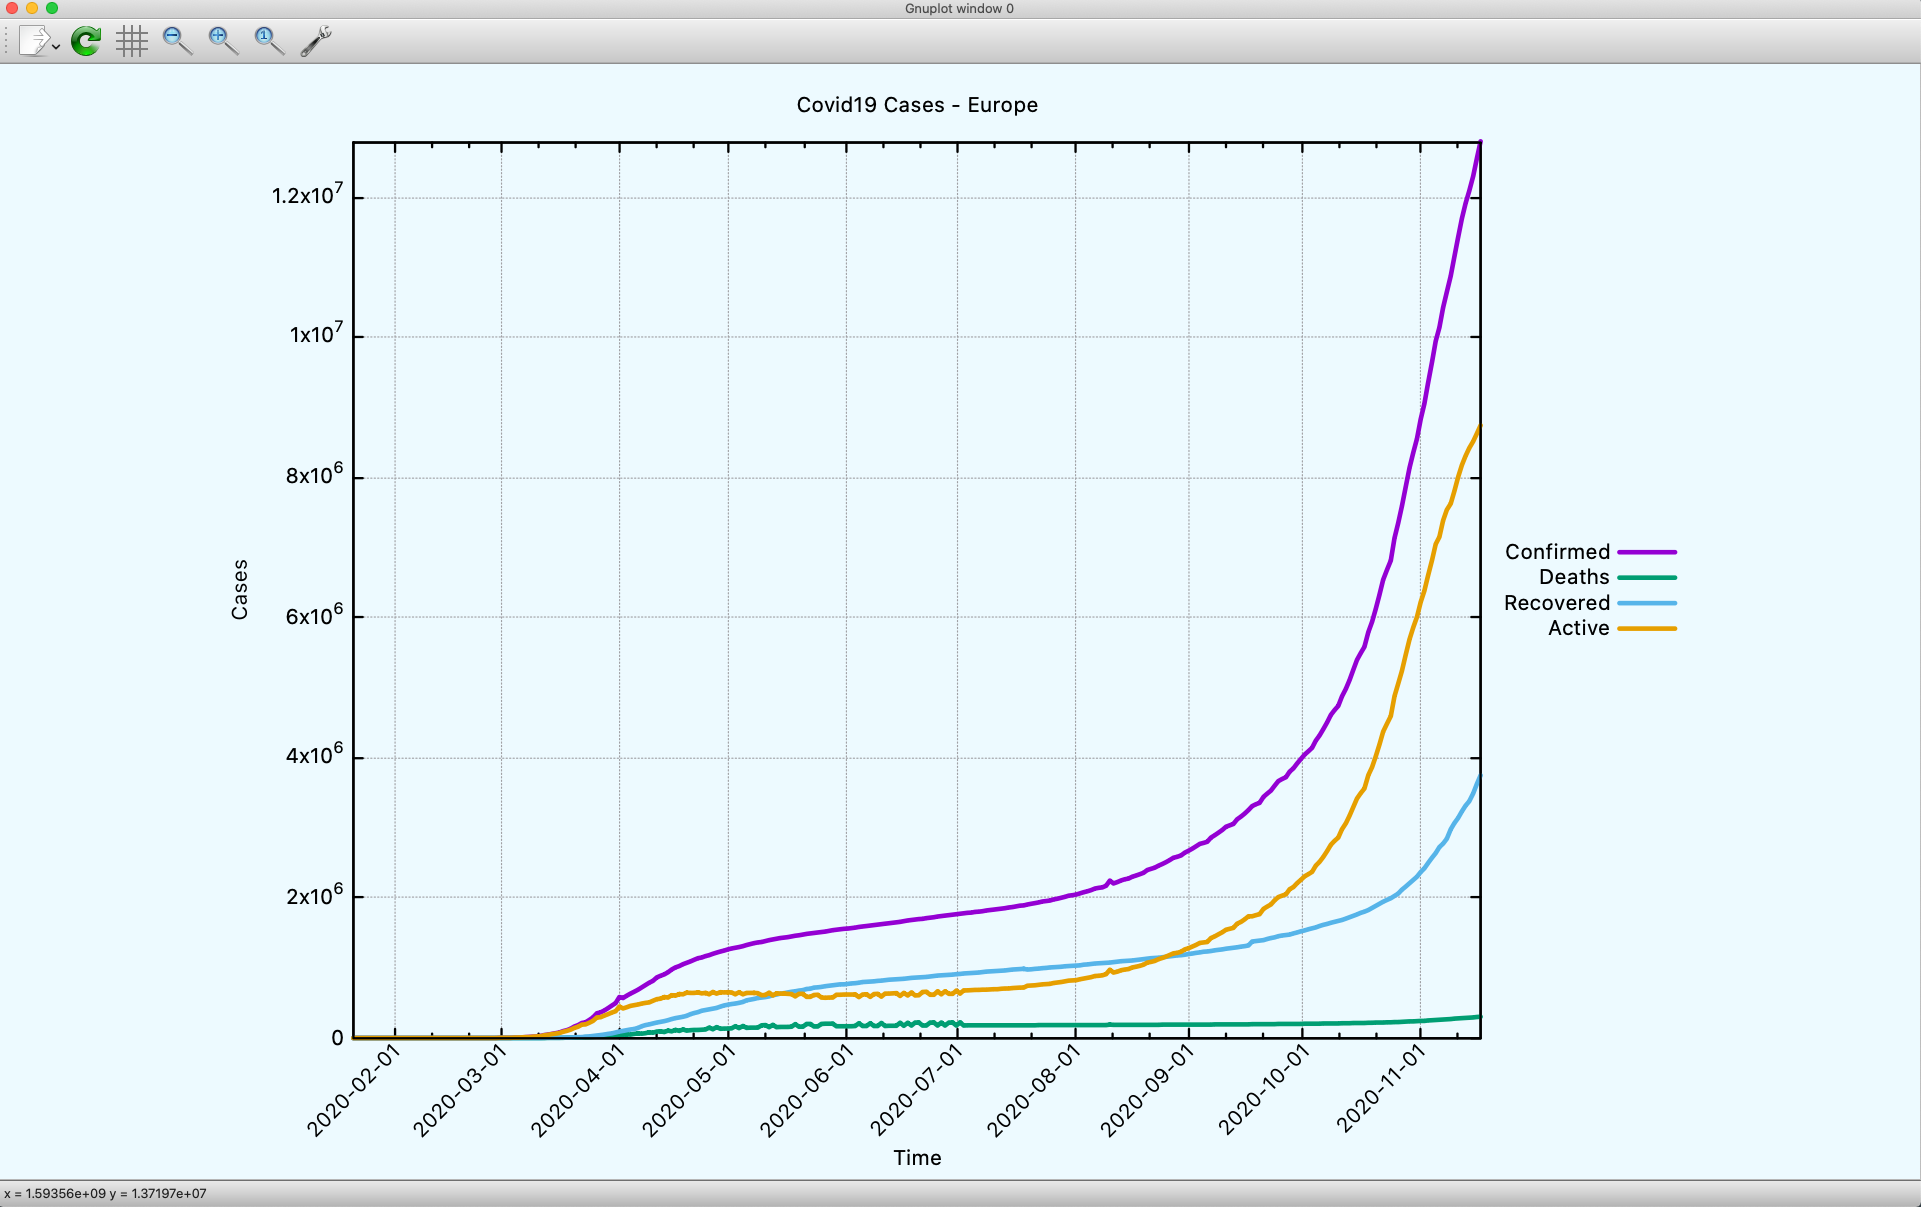The width and height of the screenshot is (1921, 1207).
Task: Toggle the grid lines icon
Action: pyautogui.click(x=131, y=41)
